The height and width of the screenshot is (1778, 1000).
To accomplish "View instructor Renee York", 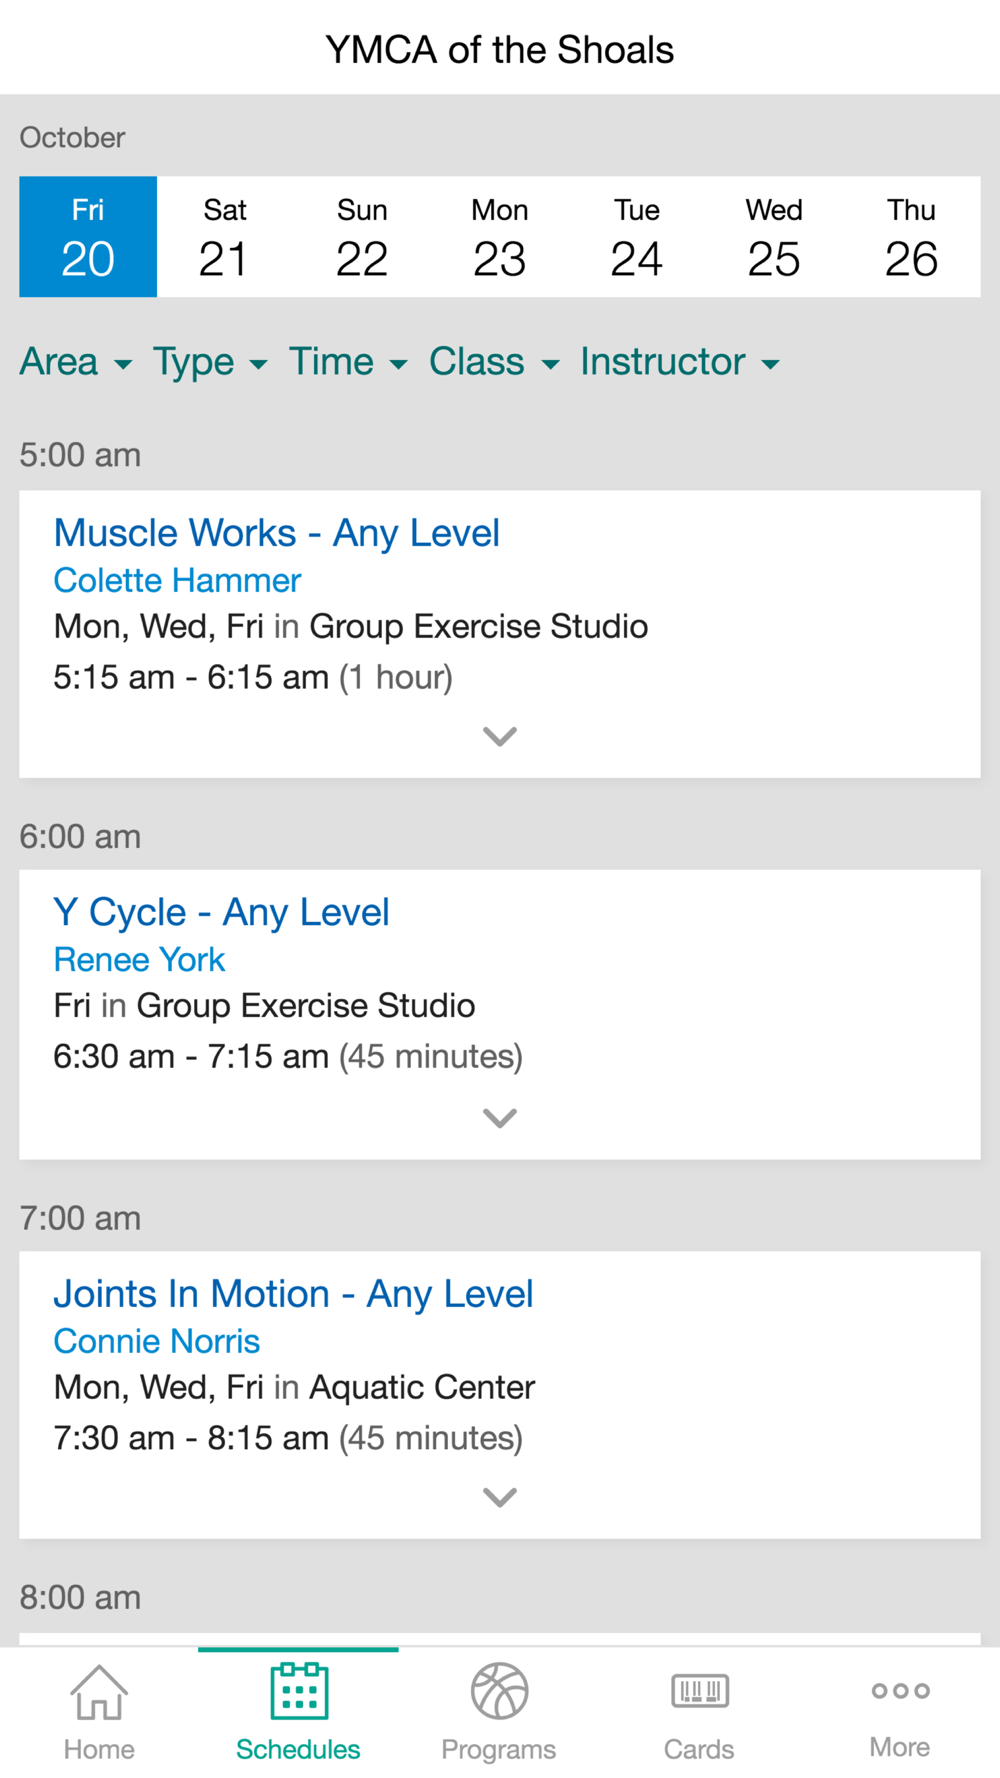I will click(x=139, y=960).
